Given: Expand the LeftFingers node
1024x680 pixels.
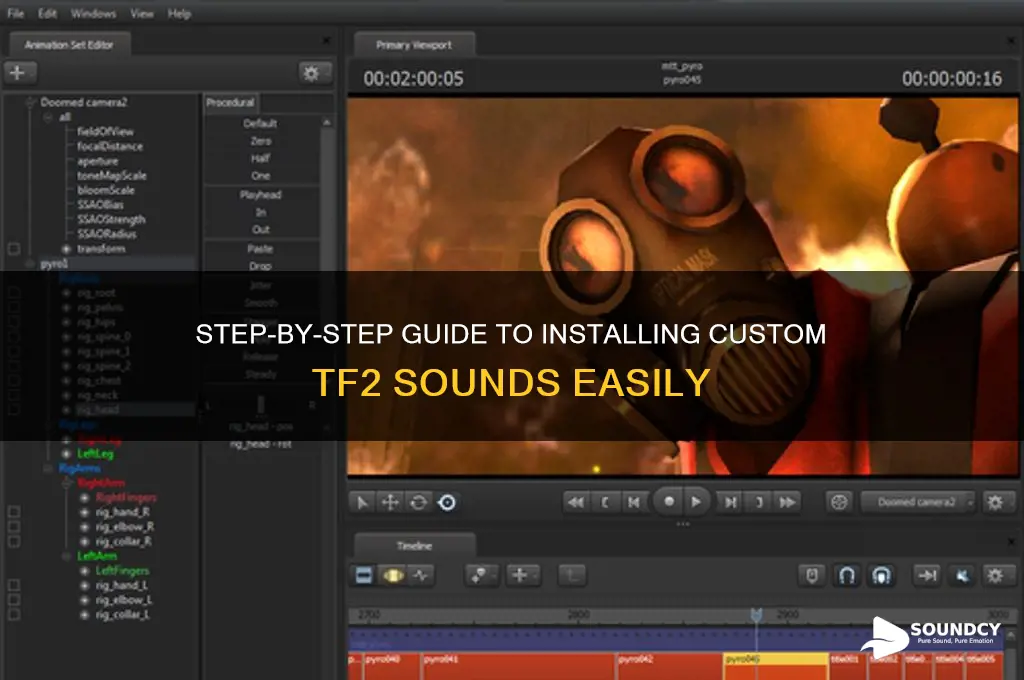Looking at the screenshot, I should [84, 571].
